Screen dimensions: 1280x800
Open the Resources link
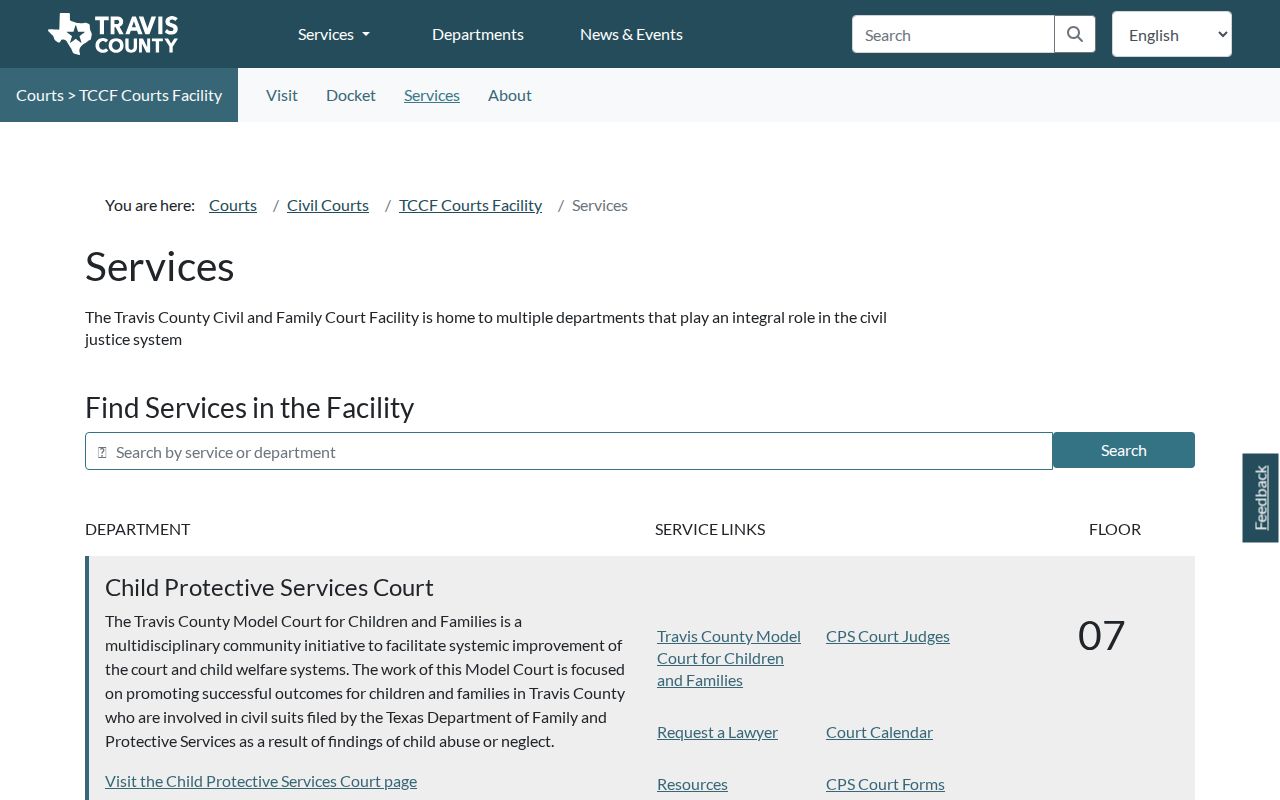point(692,784)
